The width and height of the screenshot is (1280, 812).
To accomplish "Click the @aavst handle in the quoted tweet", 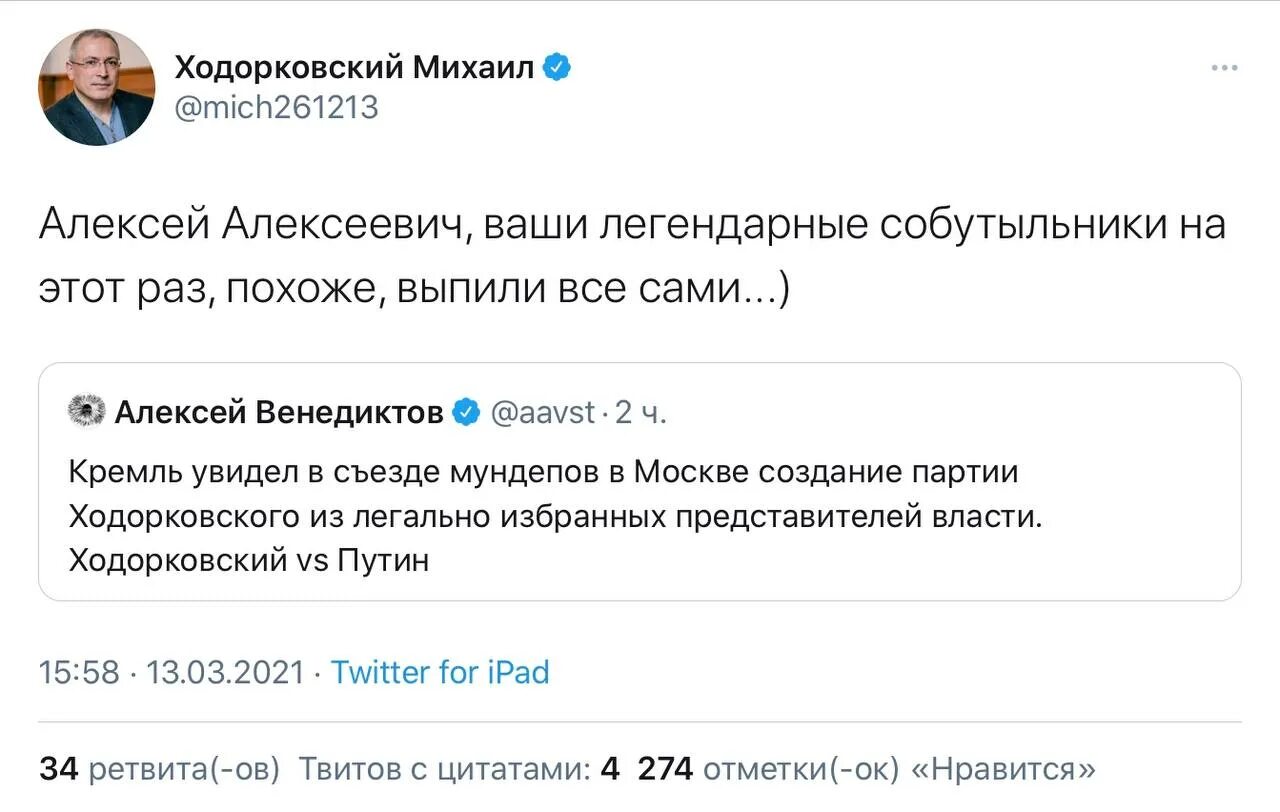I will click(x=543, y=412).
